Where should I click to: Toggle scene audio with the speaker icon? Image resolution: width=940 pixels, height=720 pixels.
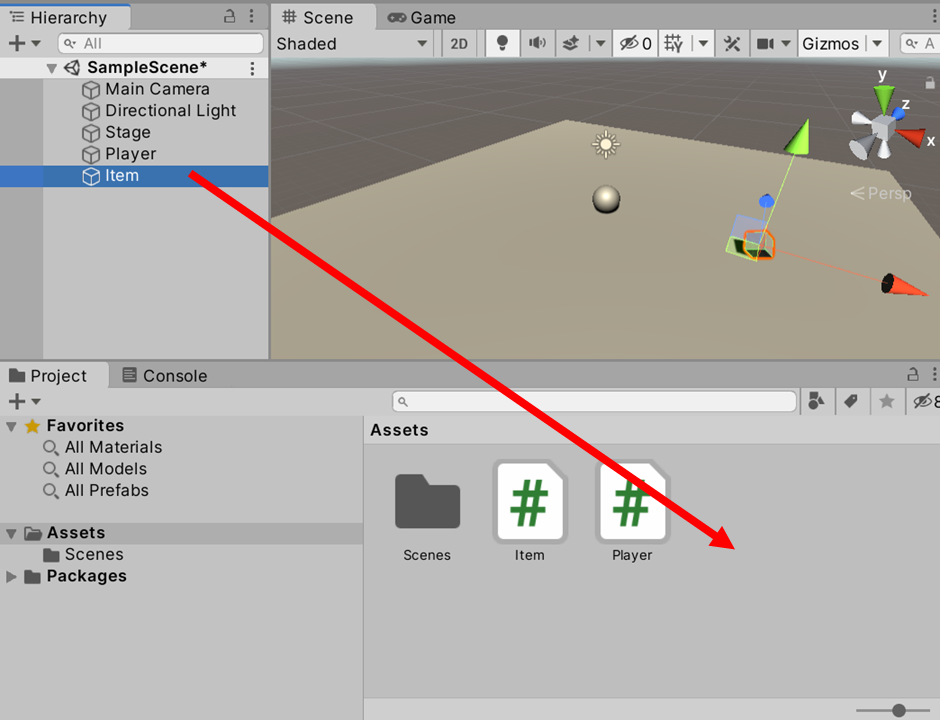537,43
